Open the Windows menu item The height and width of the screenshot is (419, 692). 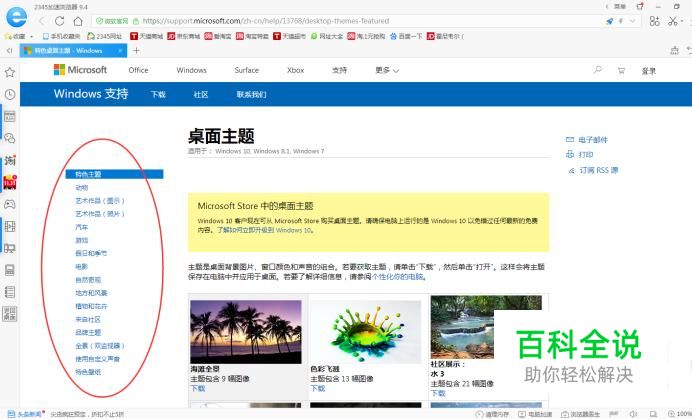point(191,70)
